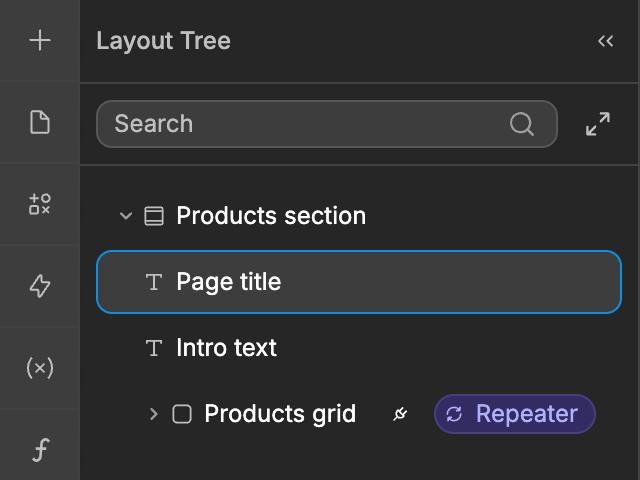Viewport: 640px width, 480px height.
Task: Open the formulas f icon in sidebar
Action: 41,449
